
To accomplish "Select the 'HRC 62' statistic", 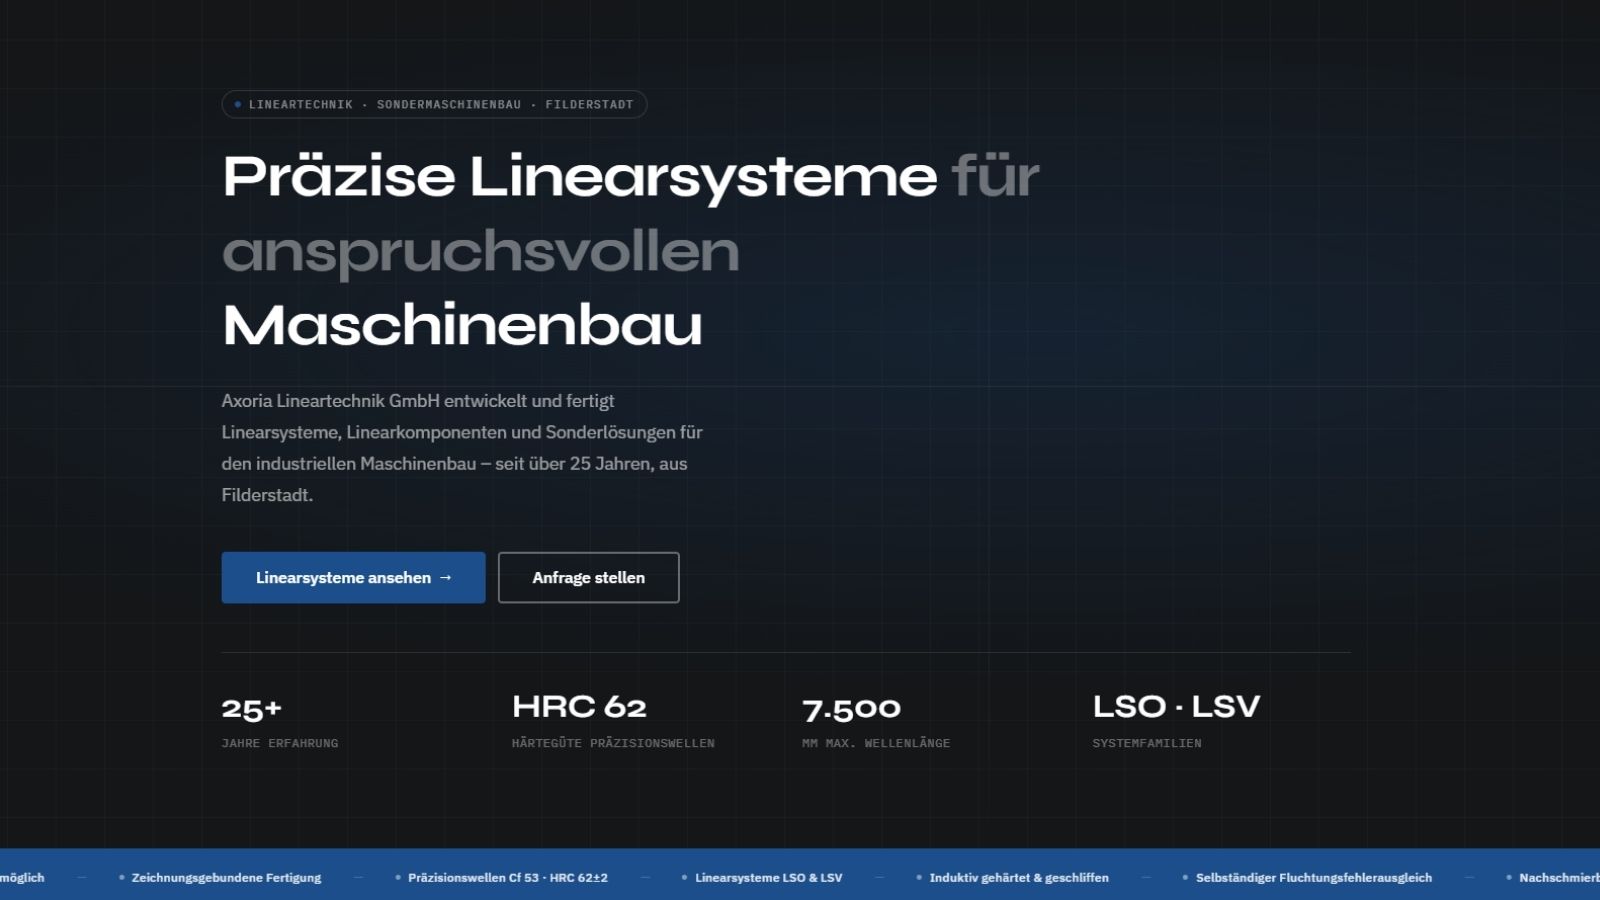I will [x=579, y=707].
